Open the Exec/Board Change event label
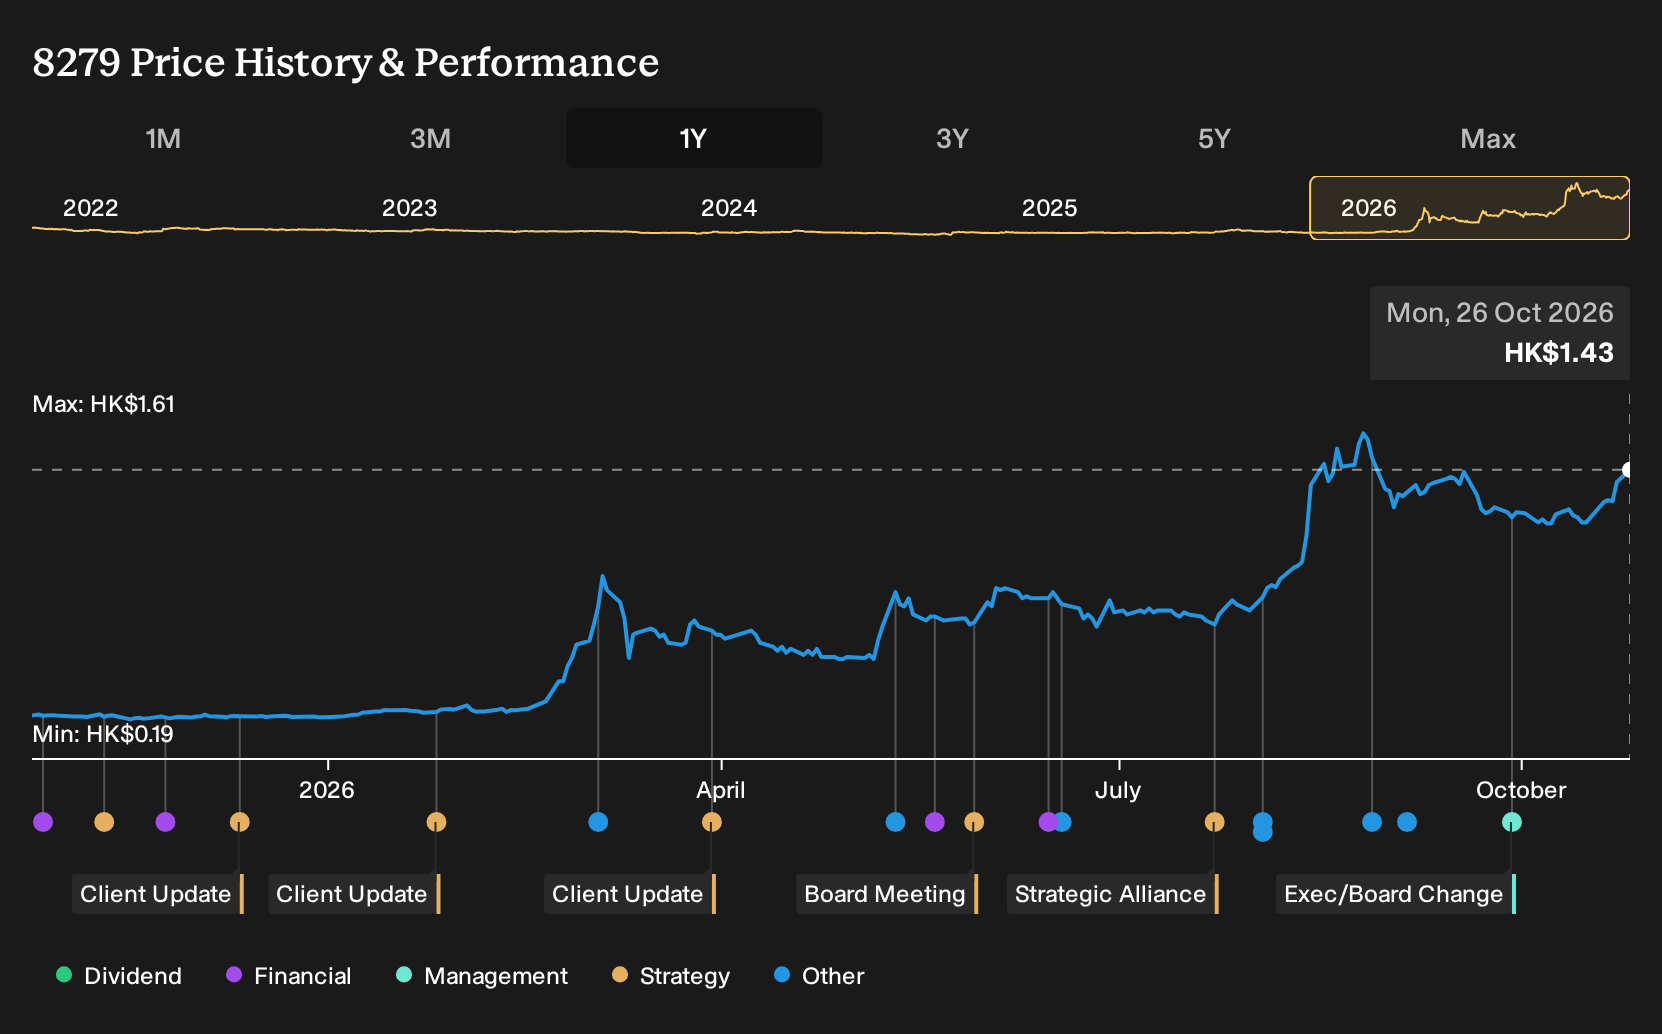The width and height of the screenshot is (1662, 1034). [x=1396, y=894]
